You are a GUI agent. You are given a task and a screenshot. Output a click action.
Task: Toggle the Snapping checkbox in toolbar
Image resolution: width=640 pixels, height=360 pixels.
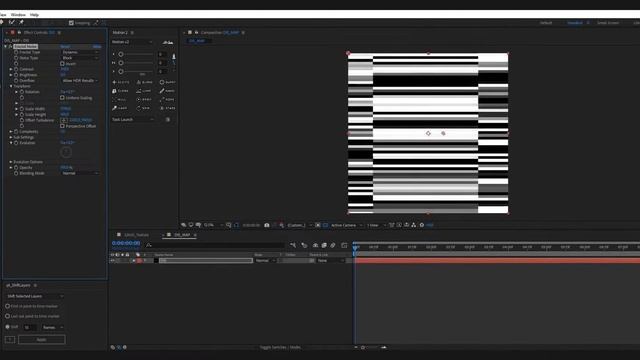coord(71,23)
